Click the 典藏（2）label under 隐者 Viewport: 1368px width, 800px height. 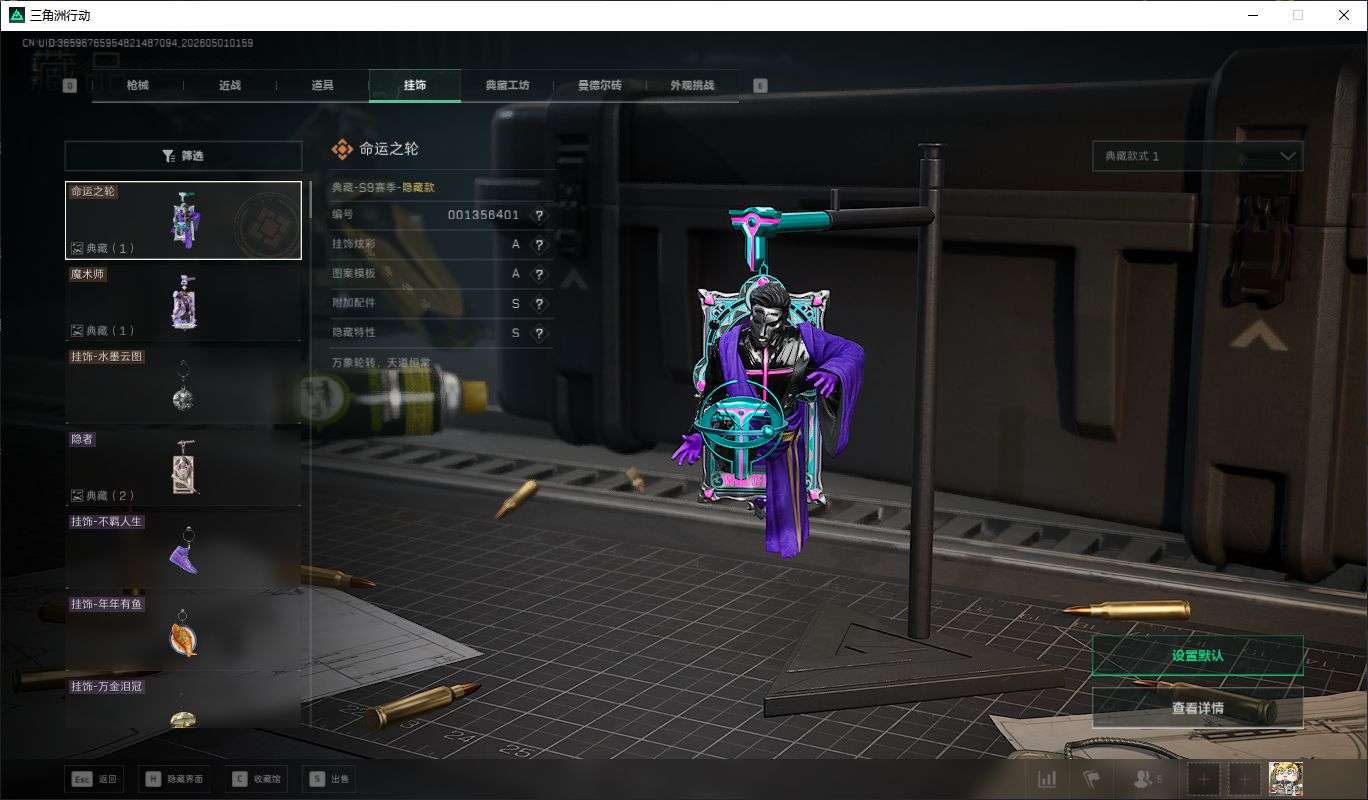(104, 495)
